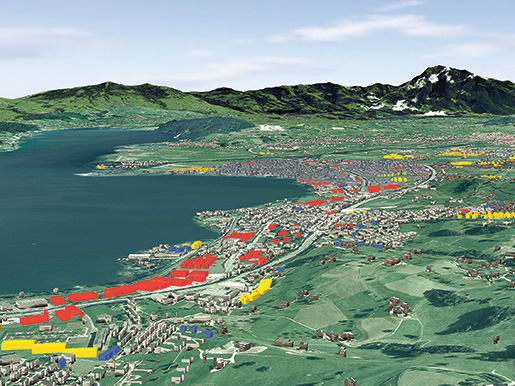Select the isolated farmhouse group on the right meadow
The image size is (515, 386).
pyautogui.click(x=398, y=307)
